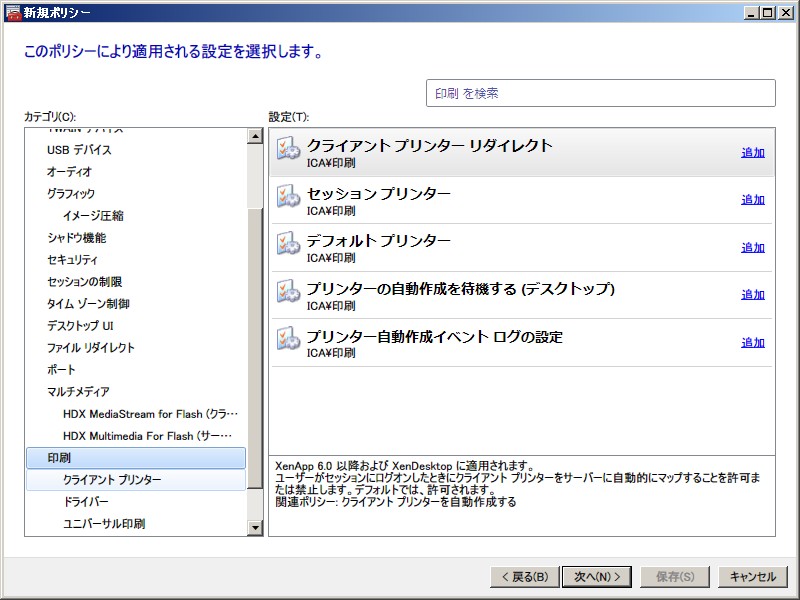Add the デフォルト プリンター setting

(752, 248)
